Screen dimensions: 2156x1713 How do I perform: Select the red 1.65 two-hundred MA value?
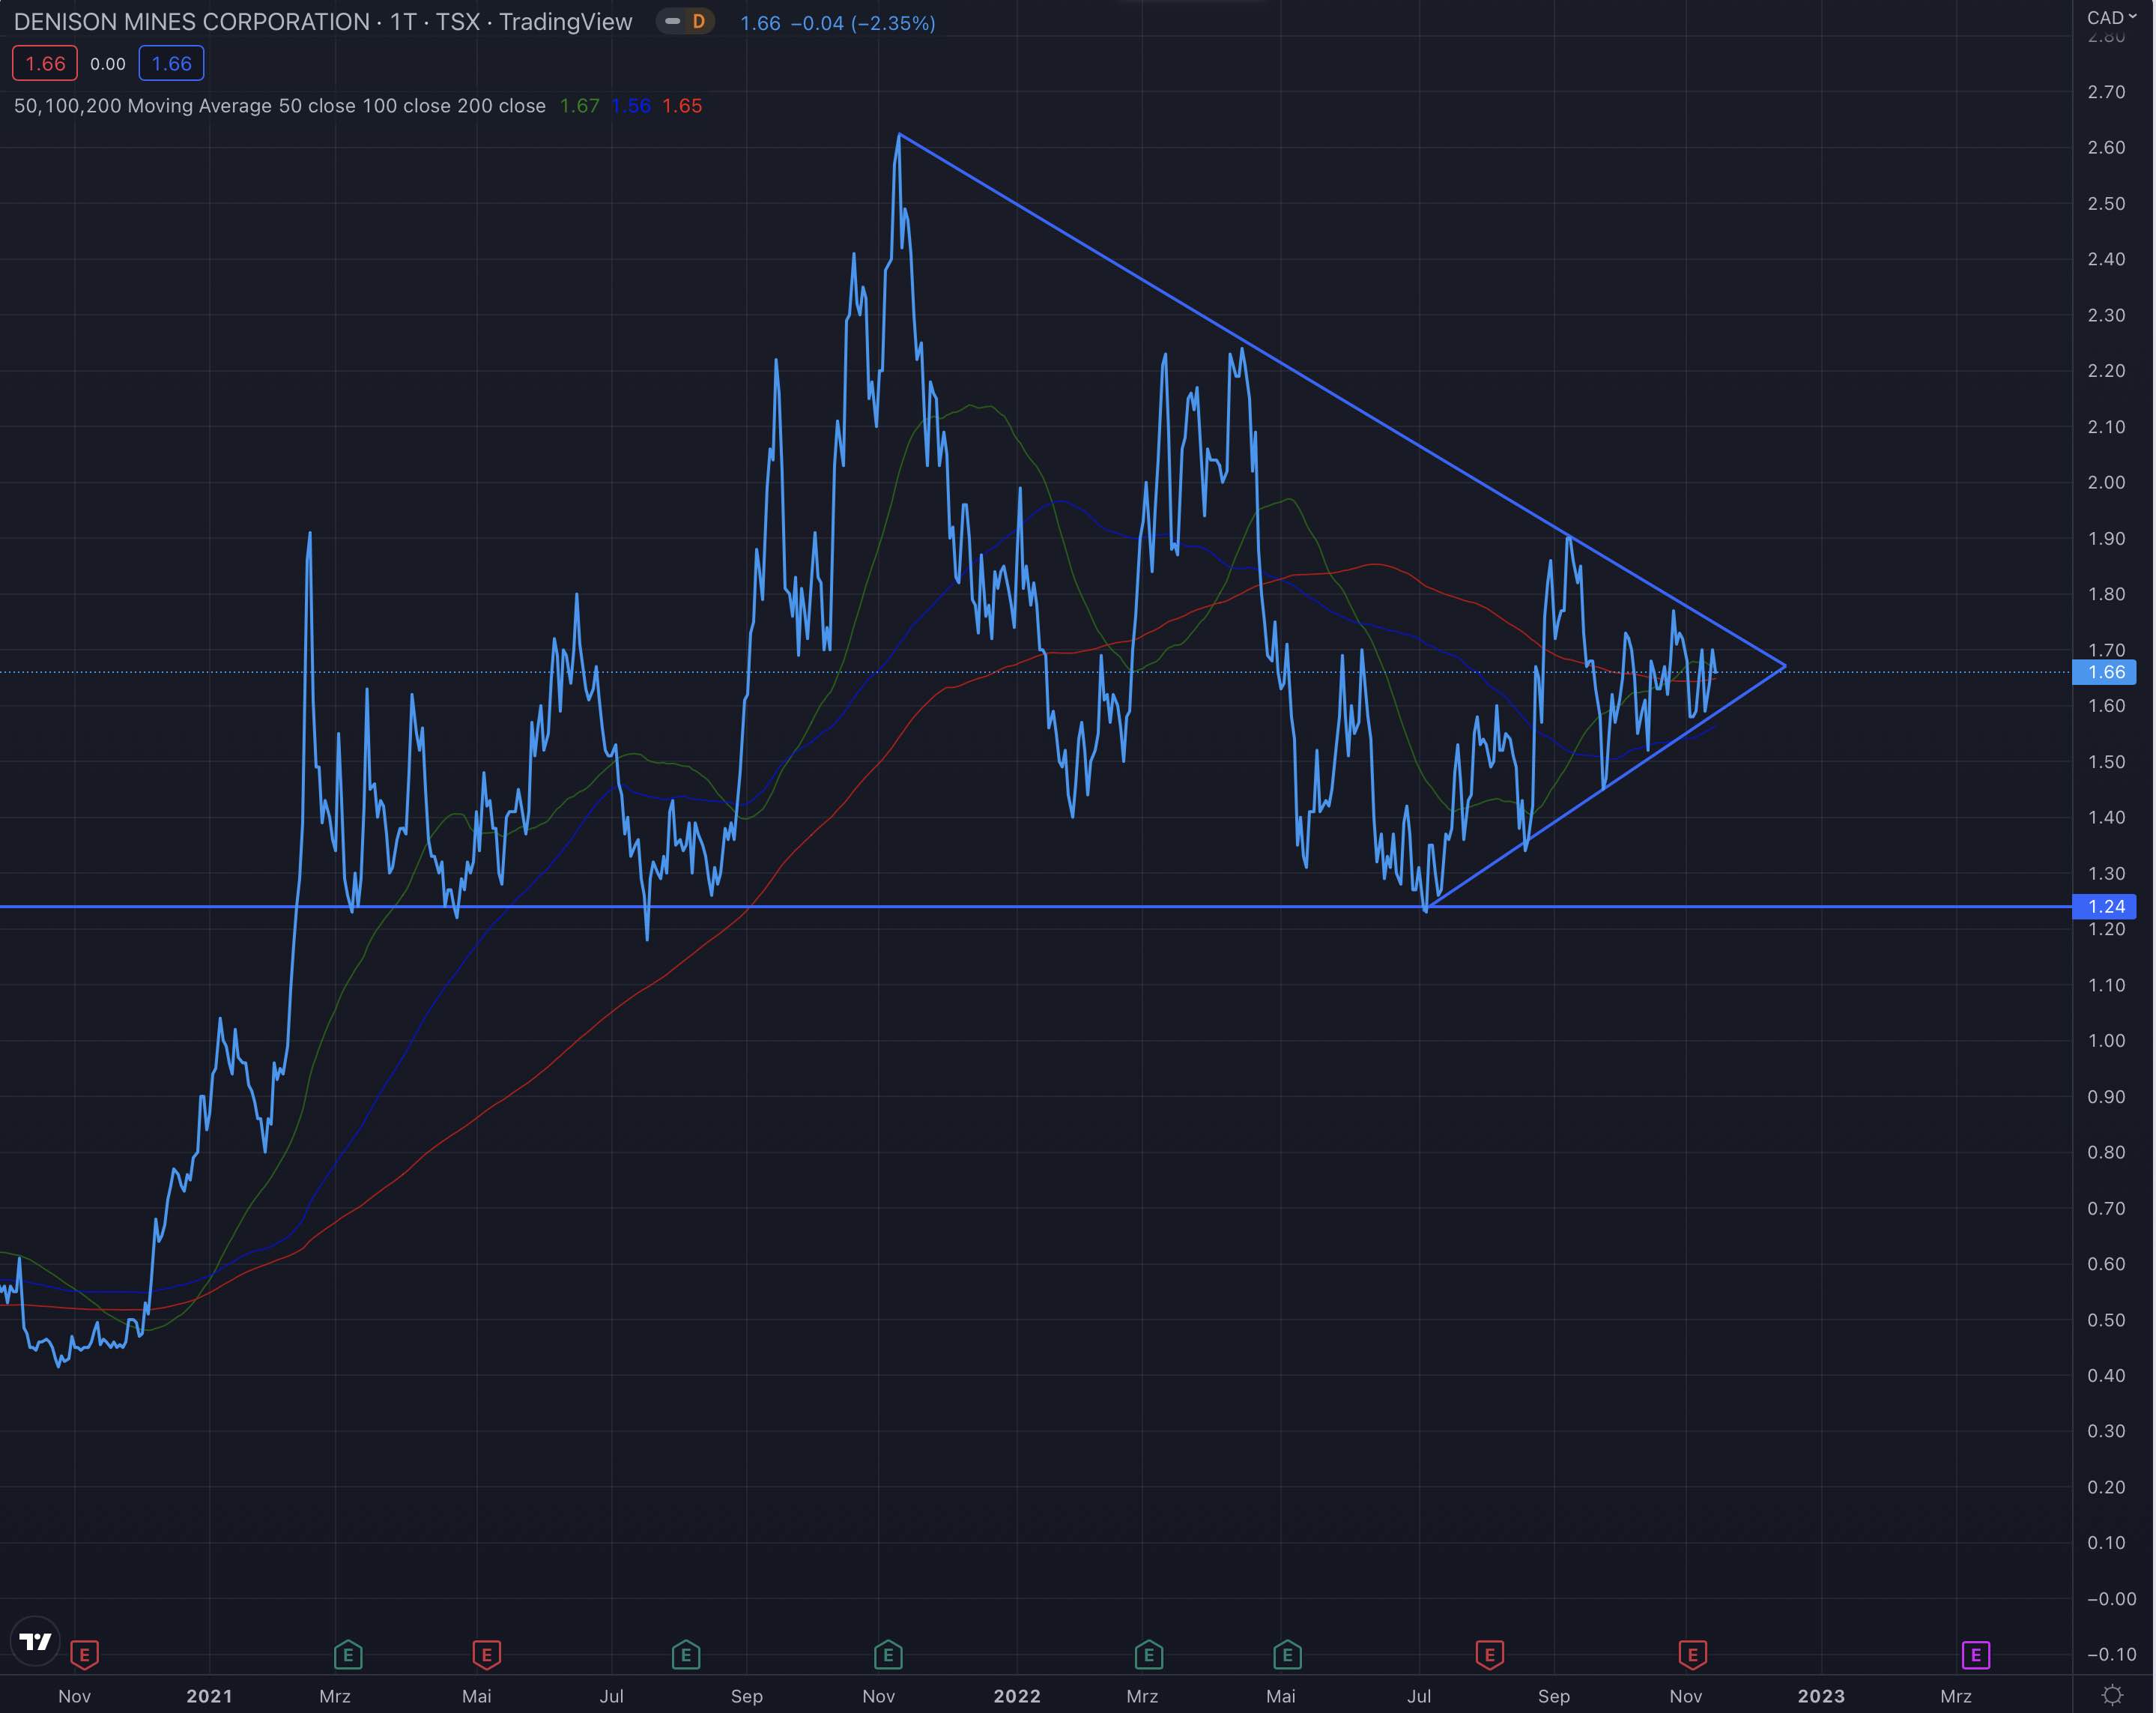[x=682, y=106]
